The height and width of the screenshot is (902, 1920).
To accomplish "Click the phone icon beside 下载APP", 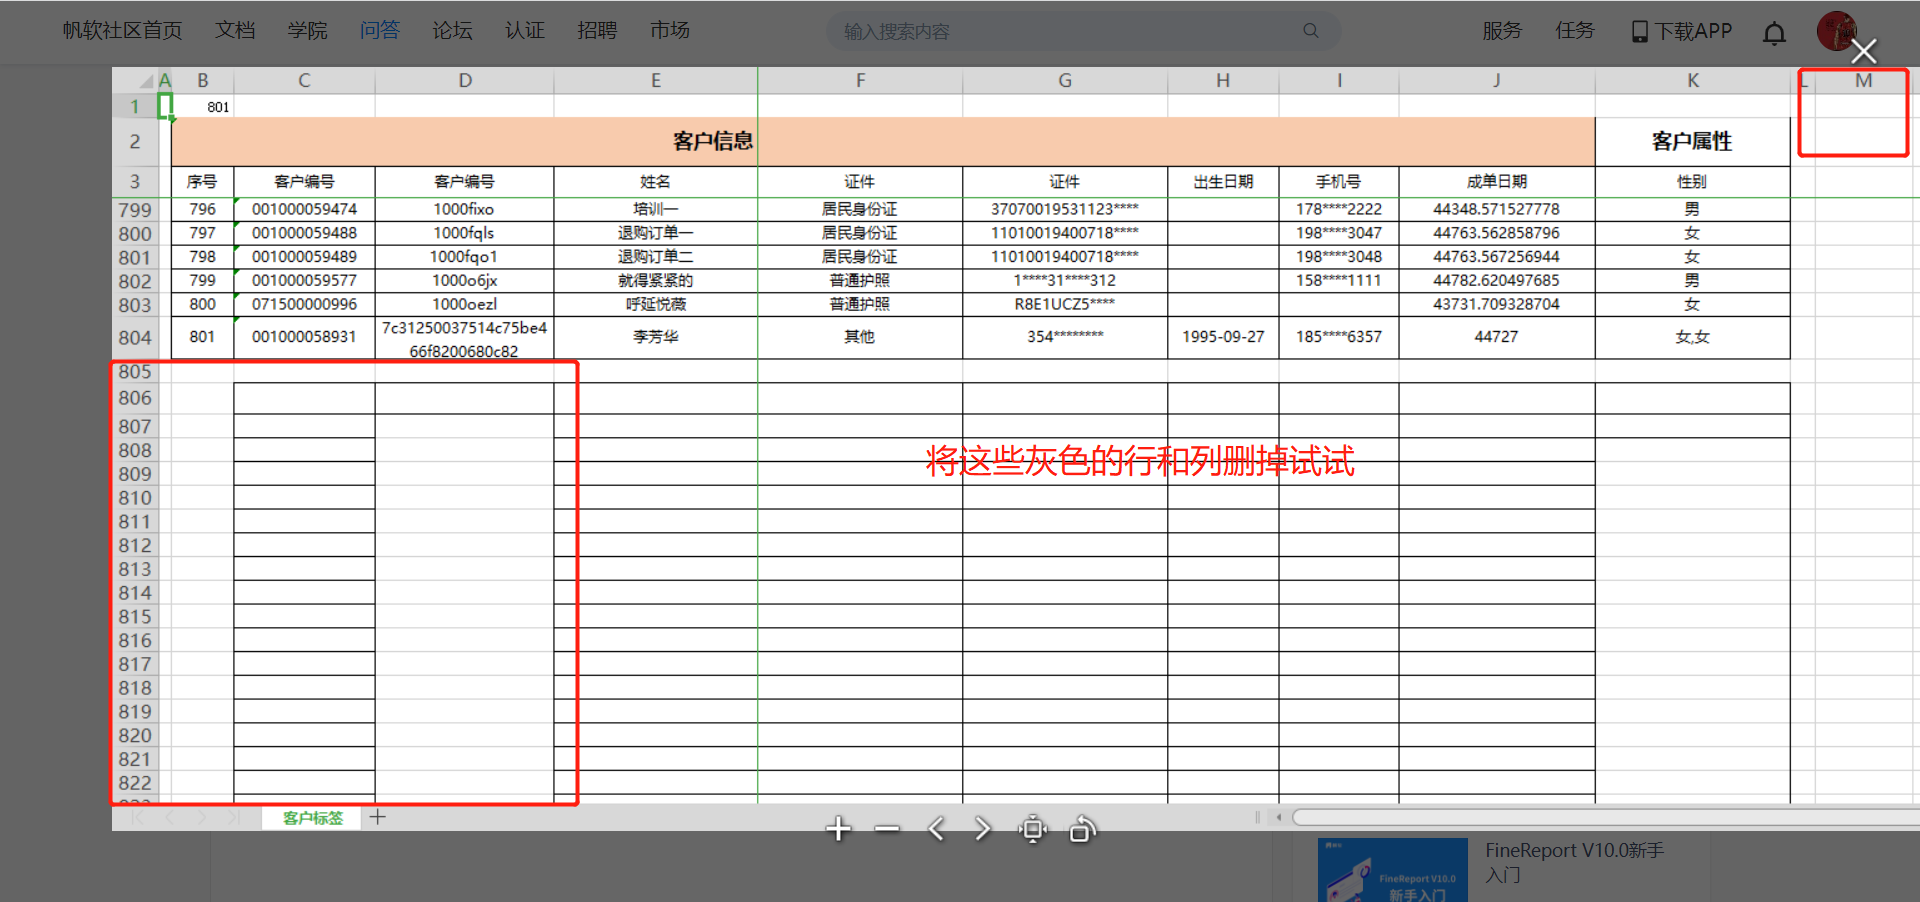I will coord(1640,32).
